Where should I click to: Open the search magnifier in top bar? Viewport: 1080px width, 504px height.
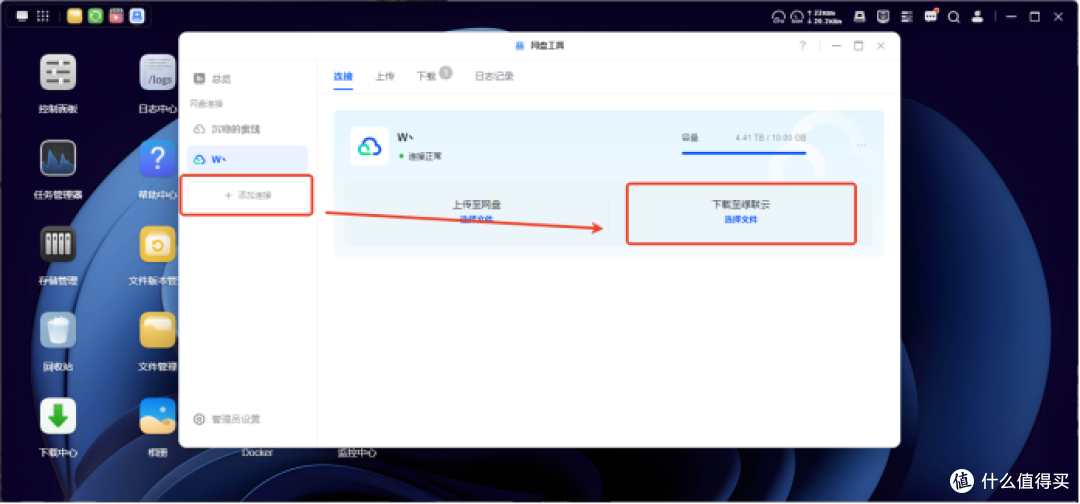pyautogui.click(x=954, y=17)
